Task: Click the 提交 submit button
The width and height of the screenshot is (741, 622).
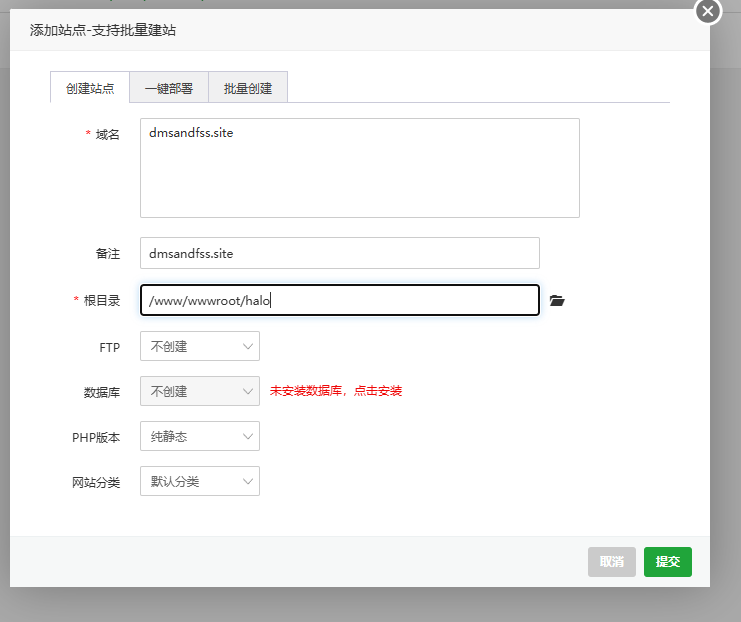Action: click(x=668, y=562)
